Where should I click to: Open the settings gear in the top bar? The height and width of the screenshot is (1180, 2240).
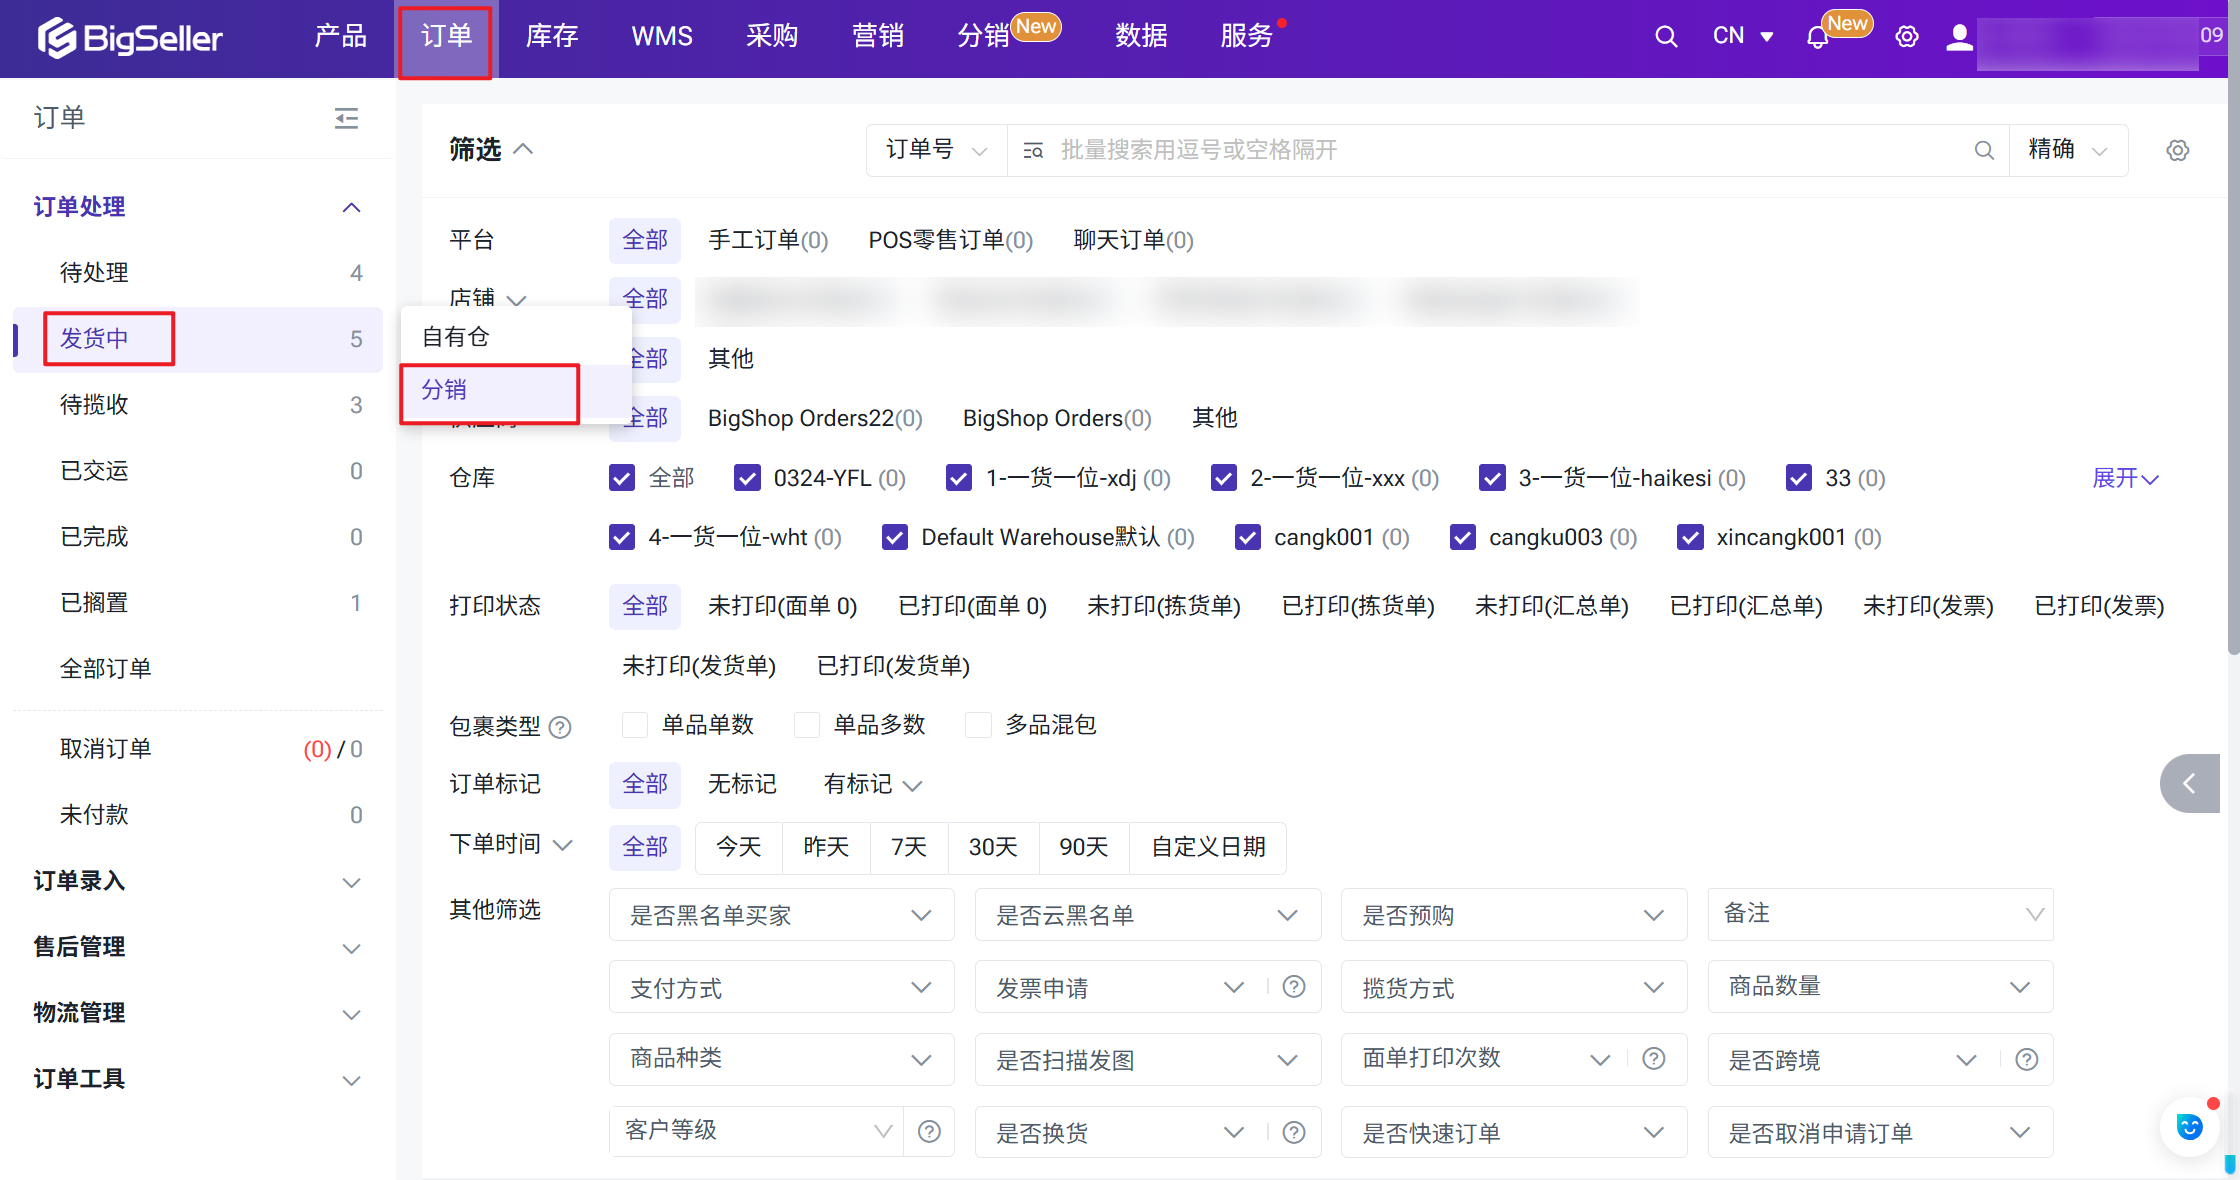click(1906, 37)
